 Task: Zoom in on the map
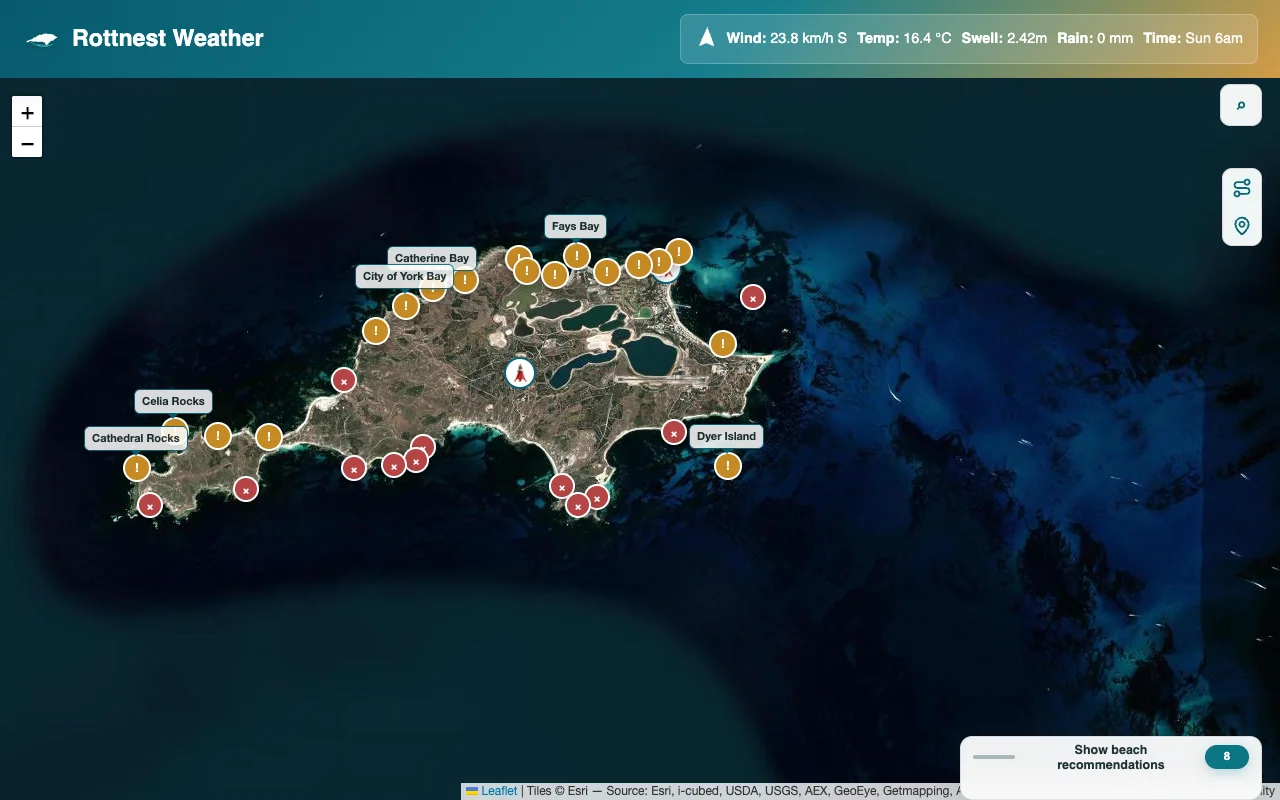pos(27,112)
